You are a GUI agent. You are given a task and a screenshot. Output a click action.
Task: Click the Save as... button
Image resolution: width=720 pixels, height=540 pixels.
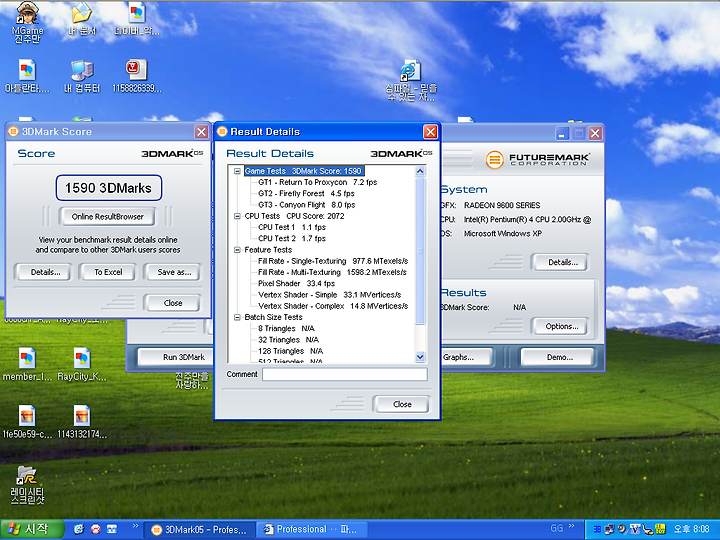173,272
